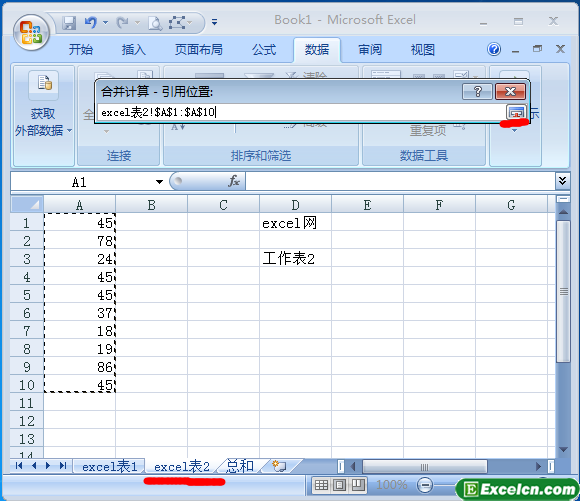Click Page Layout view status bar button
This screenshot has height=501, width=580.
[340, 485]
